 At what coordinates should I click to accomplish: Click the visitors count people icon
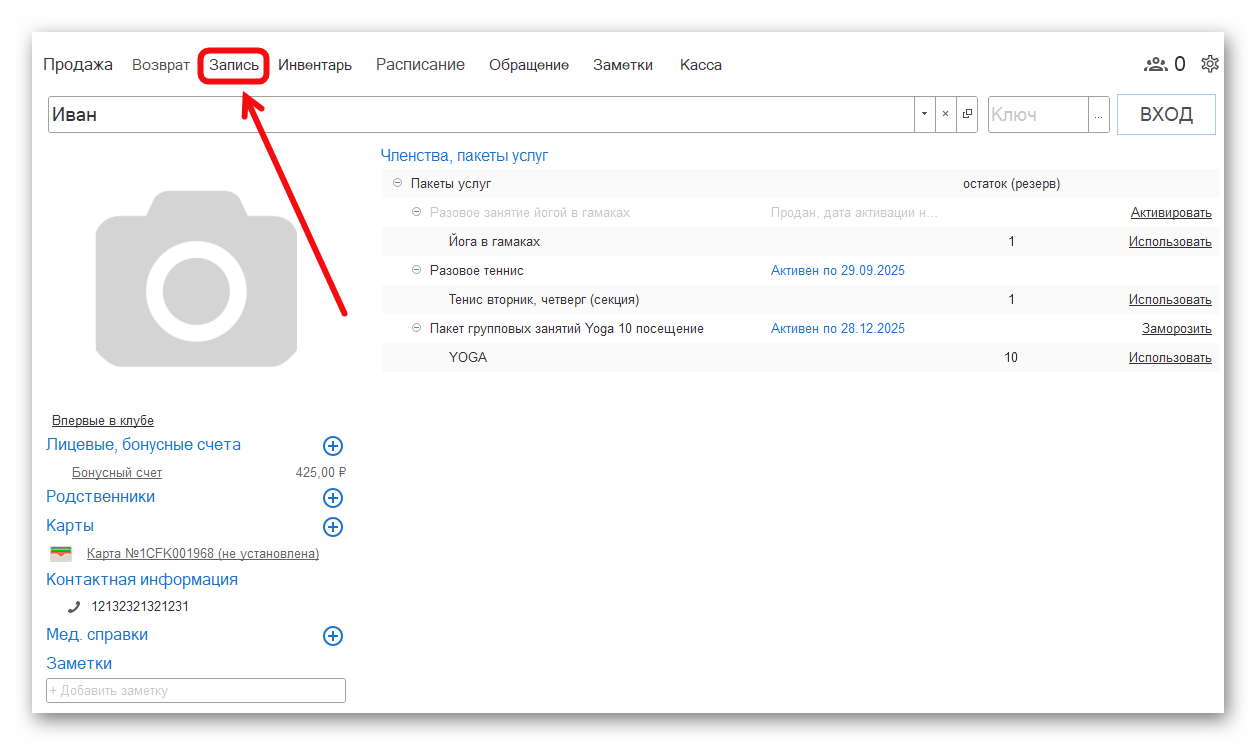coord(1155,64)
